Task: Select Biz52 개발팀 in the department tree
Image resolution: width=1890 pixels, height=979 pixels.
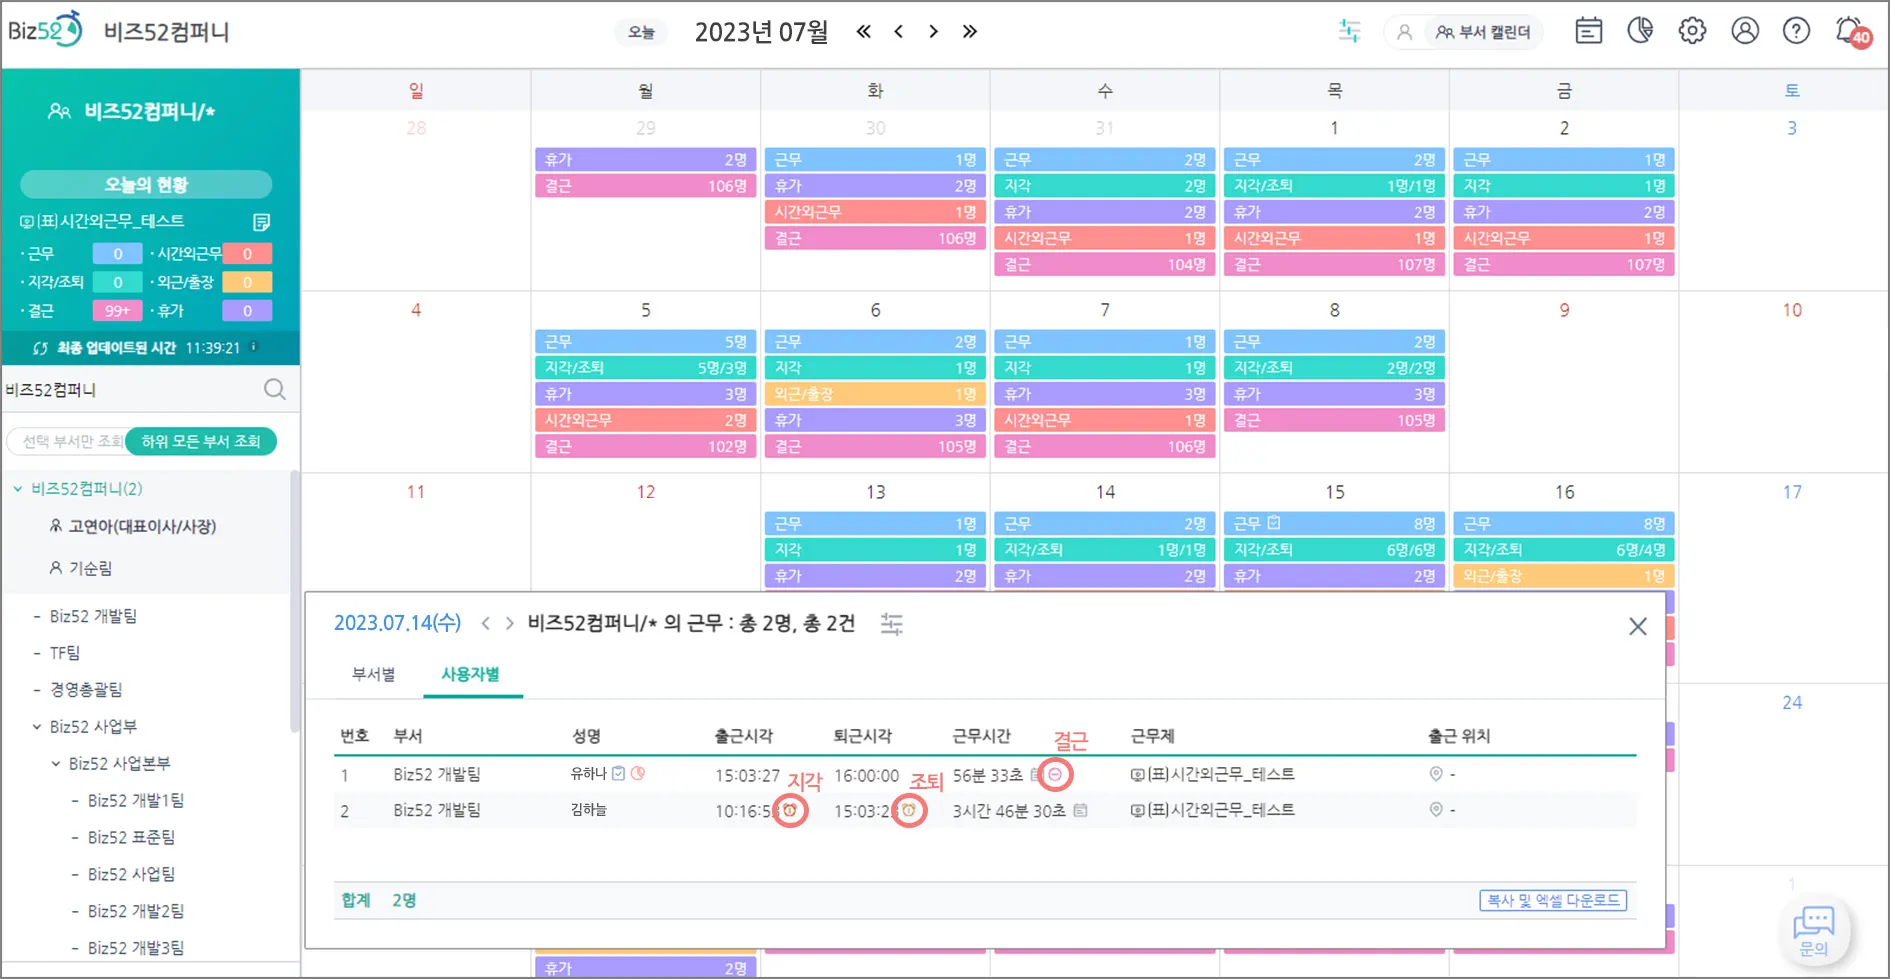Action: 93,616
